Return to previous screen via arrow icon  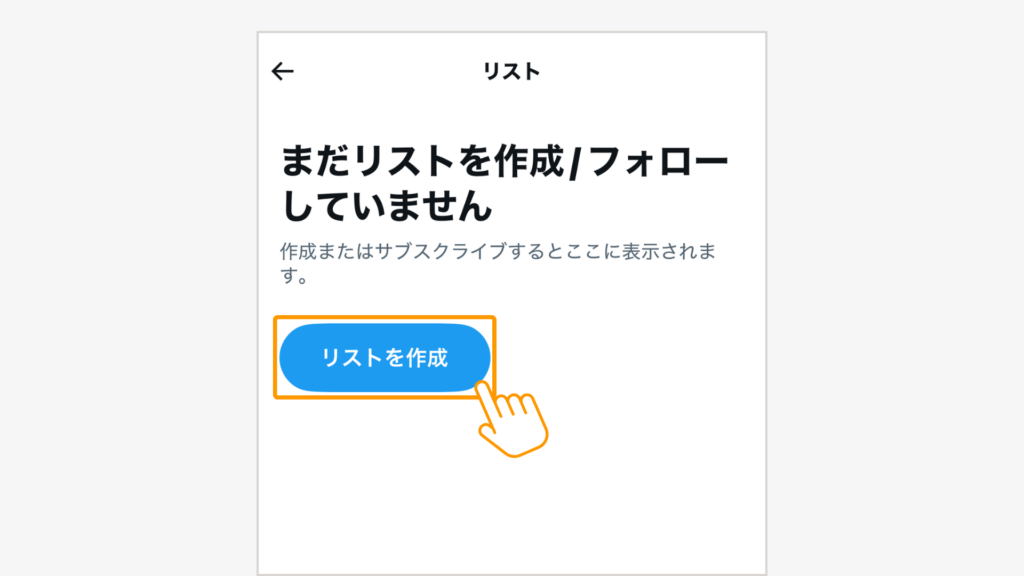pyautogui.click(x=283, y=71)
